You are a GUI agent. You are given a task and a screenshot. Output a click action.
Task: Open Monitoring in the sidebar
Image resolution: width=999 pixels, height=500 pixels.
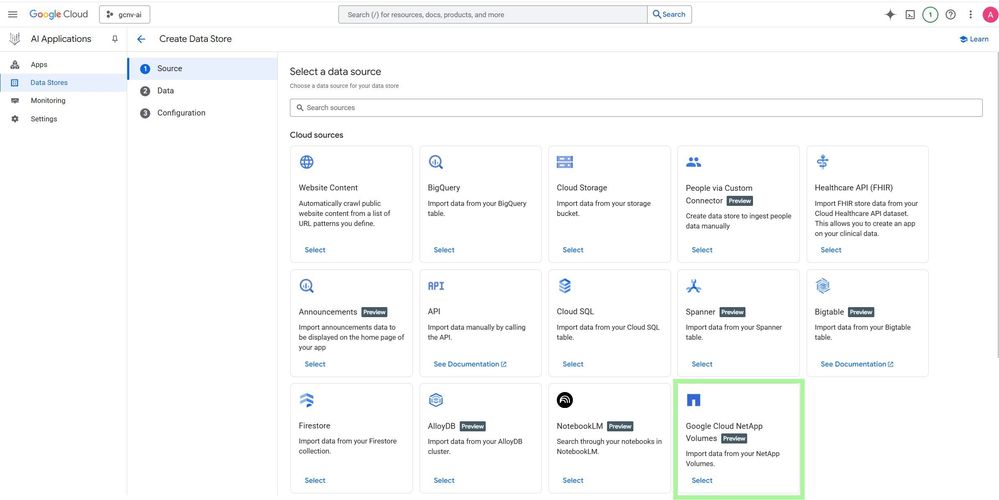(x=48, y=101)
